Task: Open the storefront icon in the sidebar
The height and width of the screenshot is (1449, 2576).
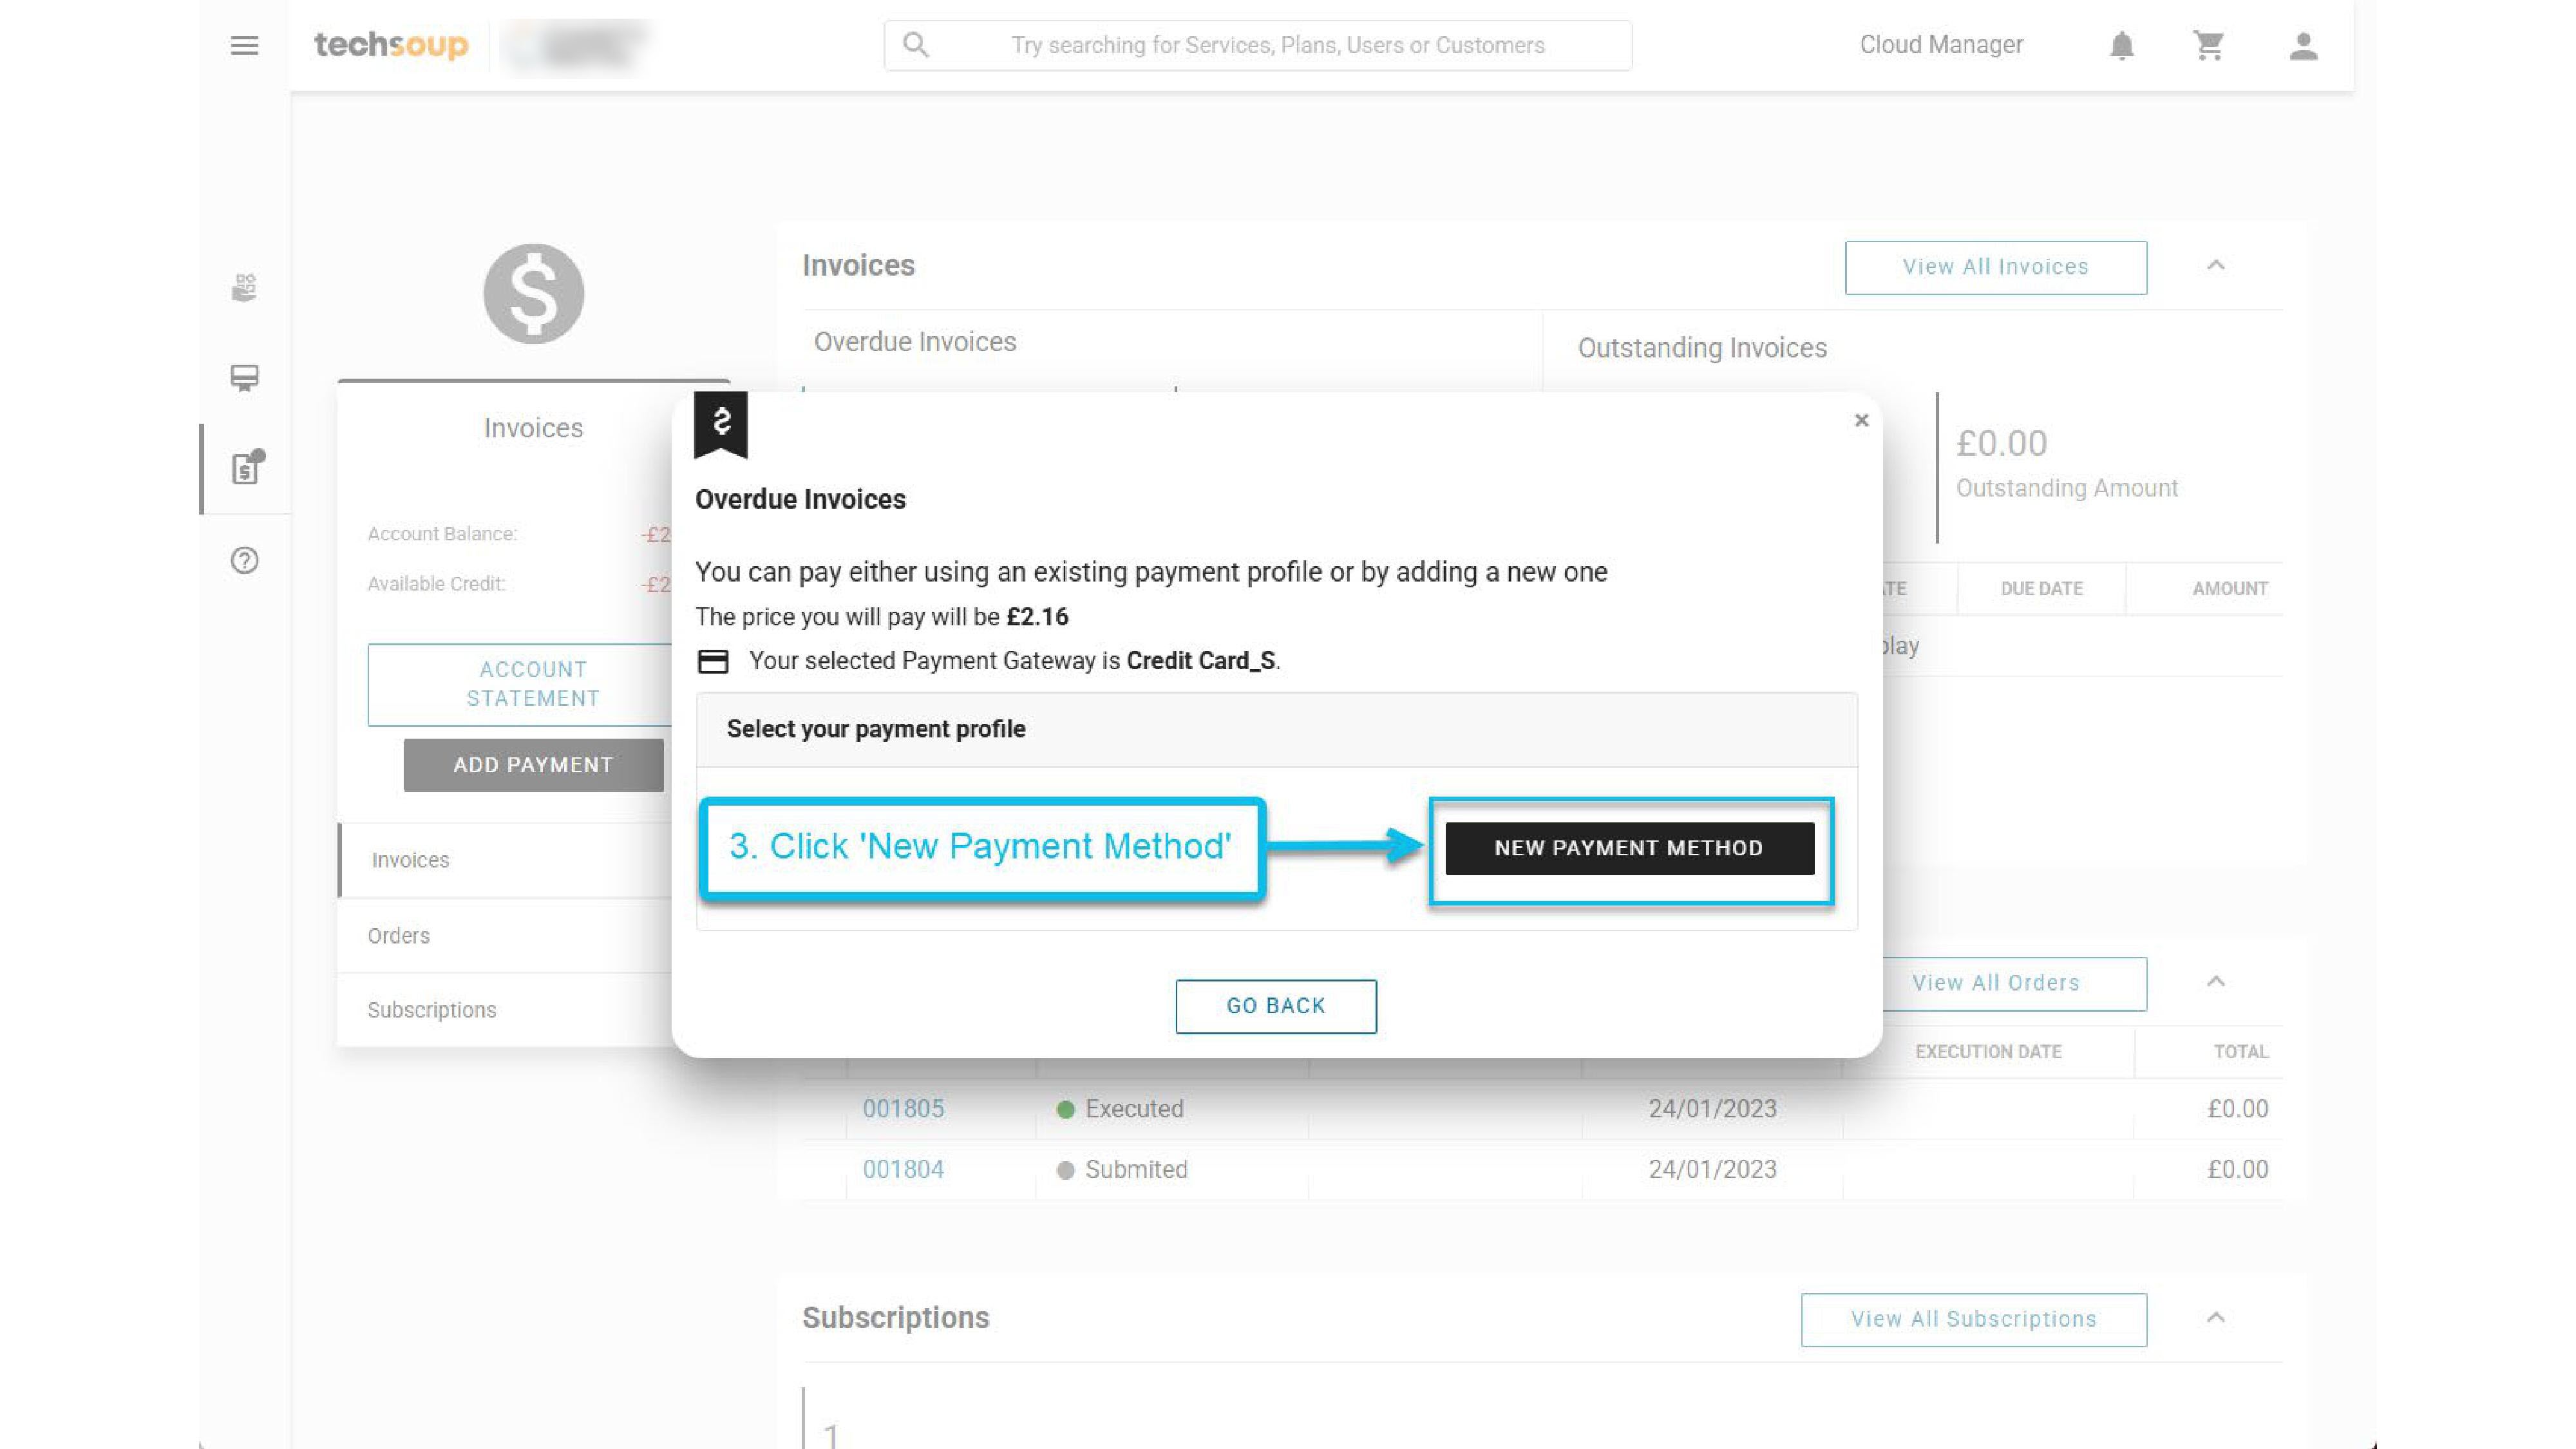Action: click(244, 378)
